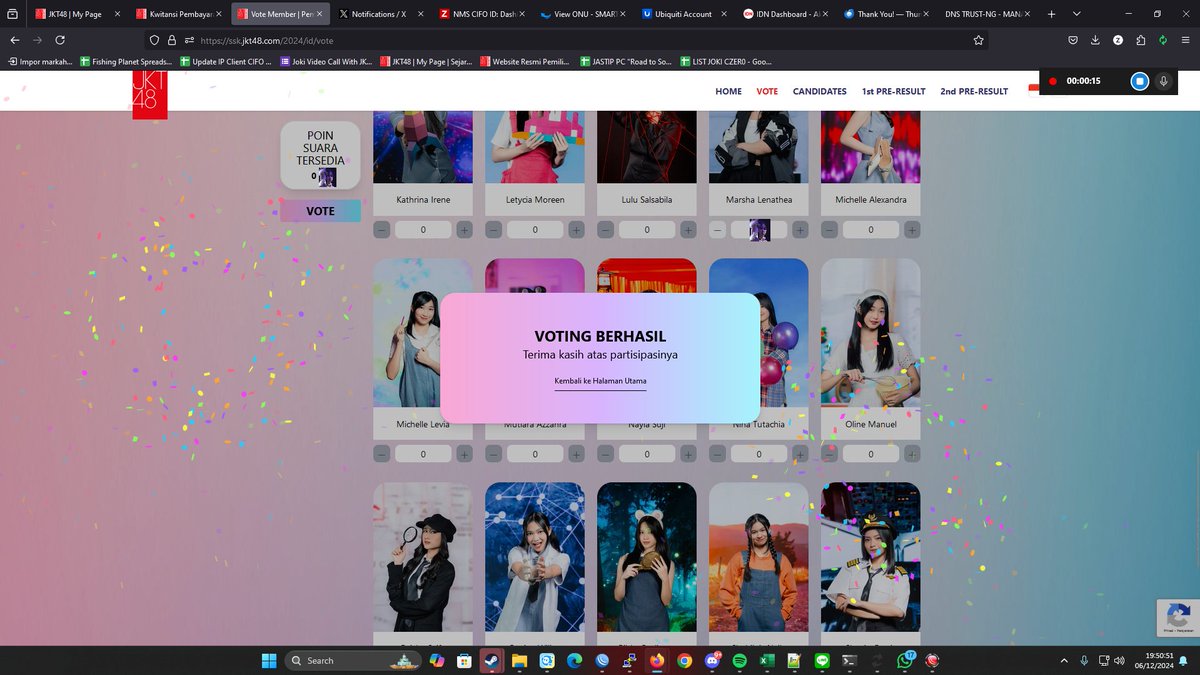
Task: Open the Website Resmi Pemilihan bookmark
Action: tap(524, 61)
